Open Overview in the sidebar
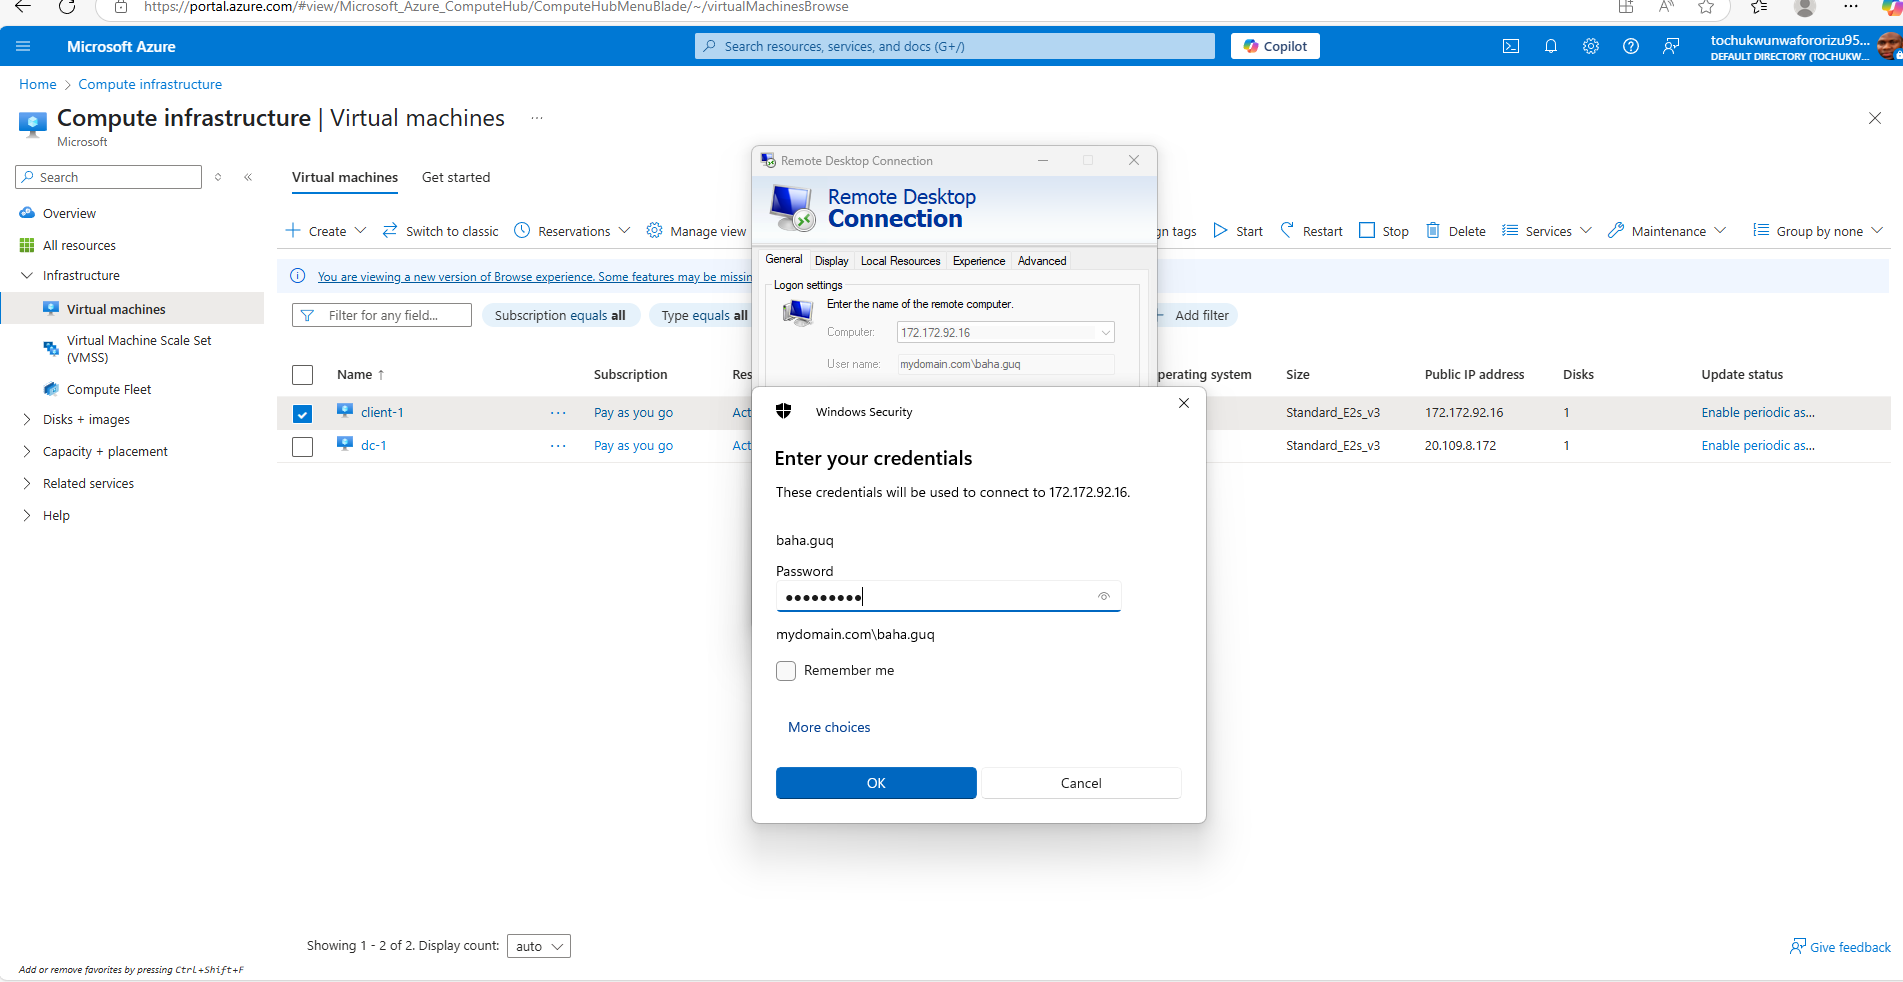This screenshot has height=982, width=1903. [x=69, y=213]
